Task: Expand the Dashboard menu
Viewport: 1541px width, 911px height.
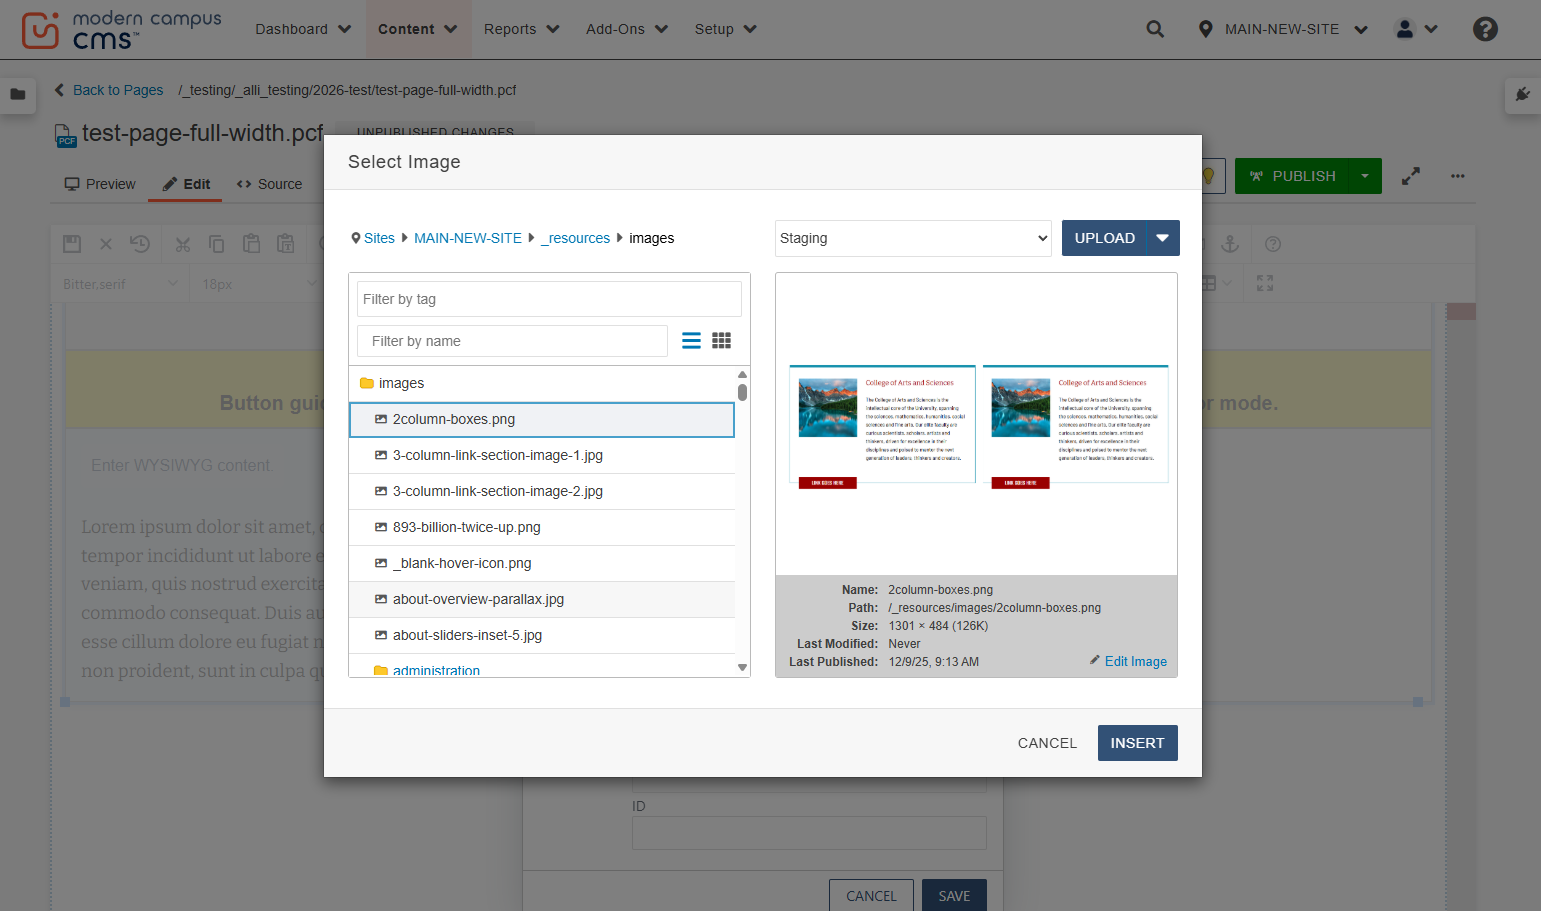Action: click(x=303, y=29)
